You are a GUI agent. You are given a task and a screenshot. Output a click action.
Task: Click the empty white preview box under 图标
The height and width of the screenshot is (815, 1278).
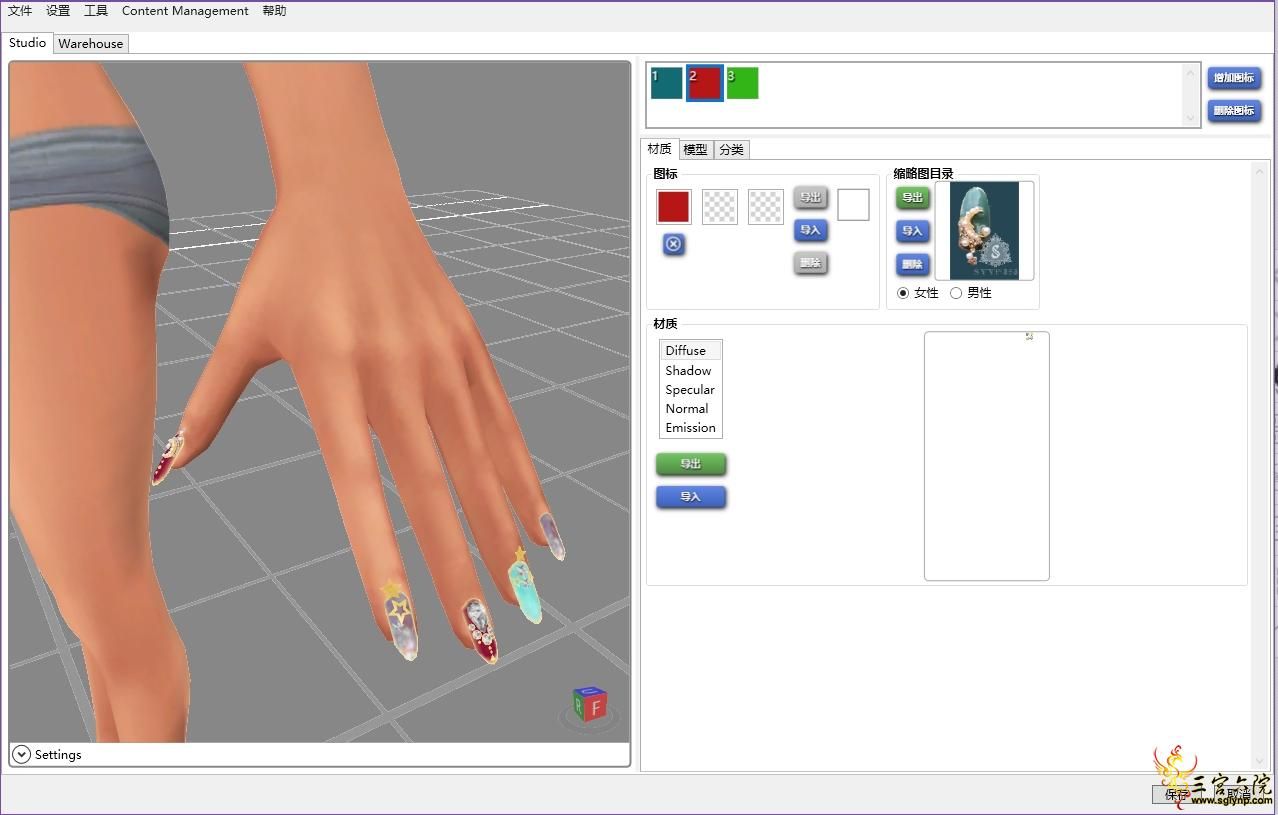pyautogui.click(x=853, y=205)
